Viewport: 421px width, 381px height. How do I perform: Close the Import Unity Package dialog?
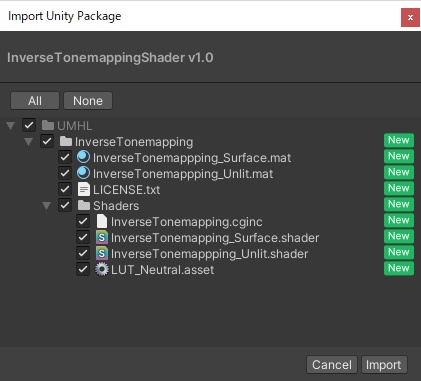click(410, 17)
